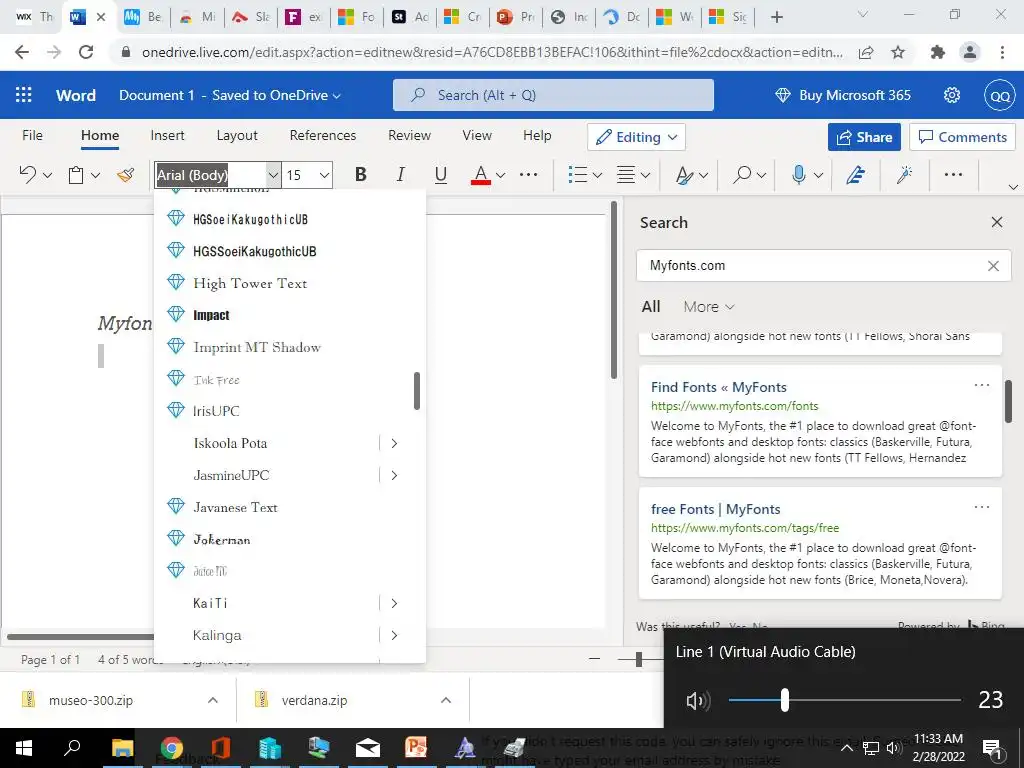Open Find Fonts « MyFonts result
The height and width of the screenshot is (768, 1024).
[x=718, y=387]
